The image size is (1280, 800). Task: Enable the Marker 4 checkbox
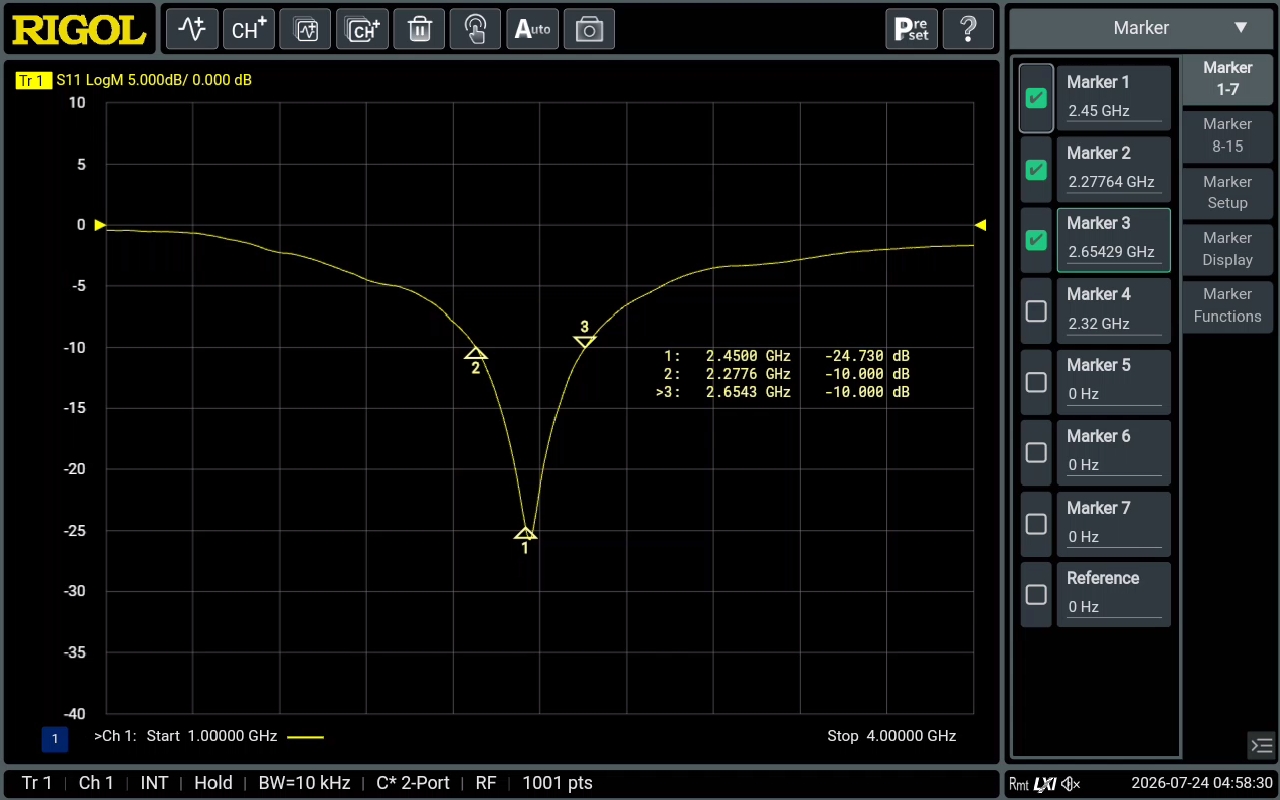1036,311
